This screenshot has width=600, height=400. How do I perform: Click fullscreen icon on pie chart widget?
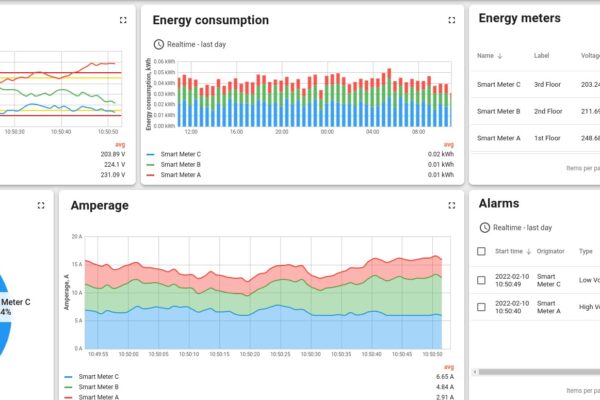41,205
